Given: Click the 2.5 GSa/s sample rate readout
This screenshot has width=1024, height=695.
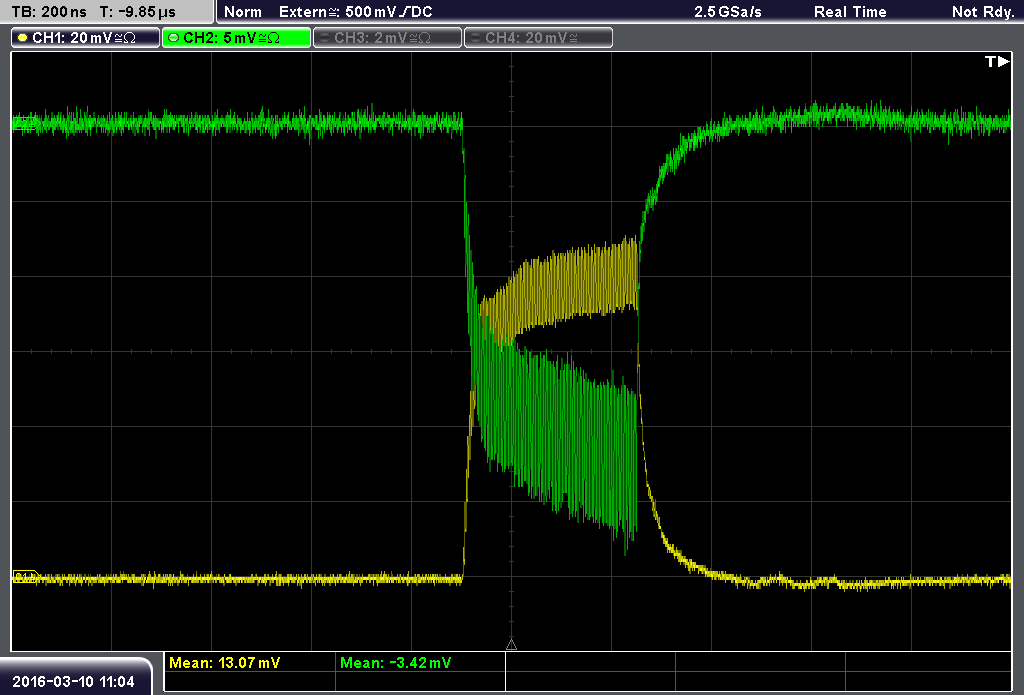Looking at the screenshot, I should 728,12.
